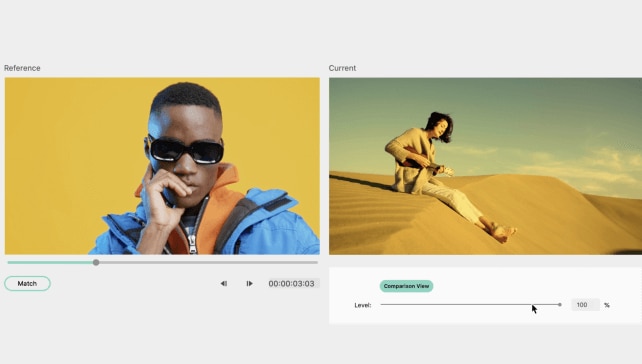Click the Match button
Image resolution: width=642 pixels, height=364 pixels.
[x=27, y=283]
